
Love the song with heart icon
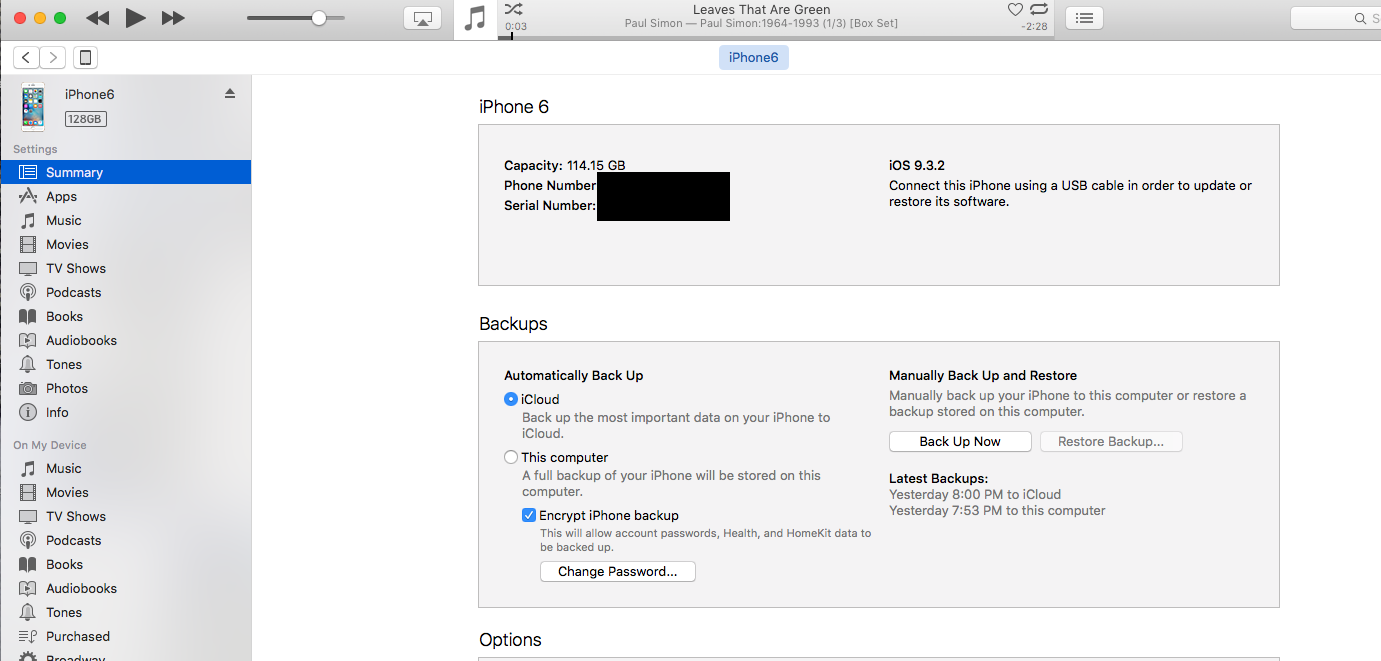point(1015,10)
